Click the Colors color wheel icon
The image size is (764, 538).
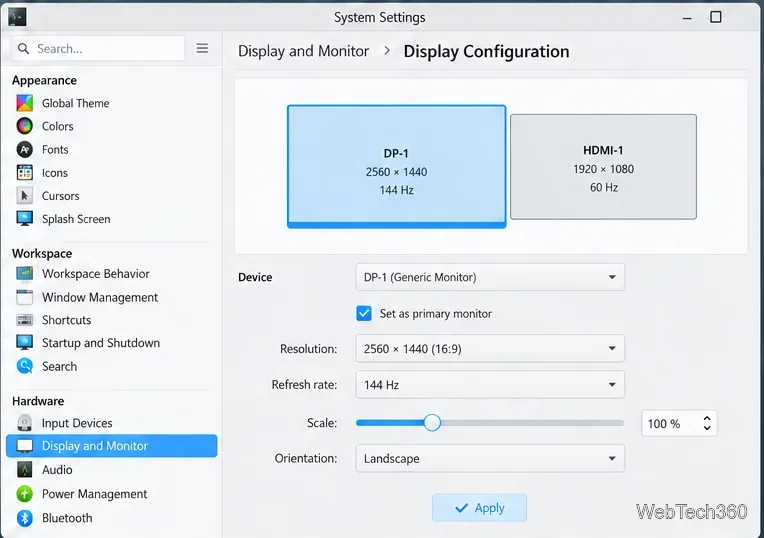pyautogui.click(x=24, y=126)
